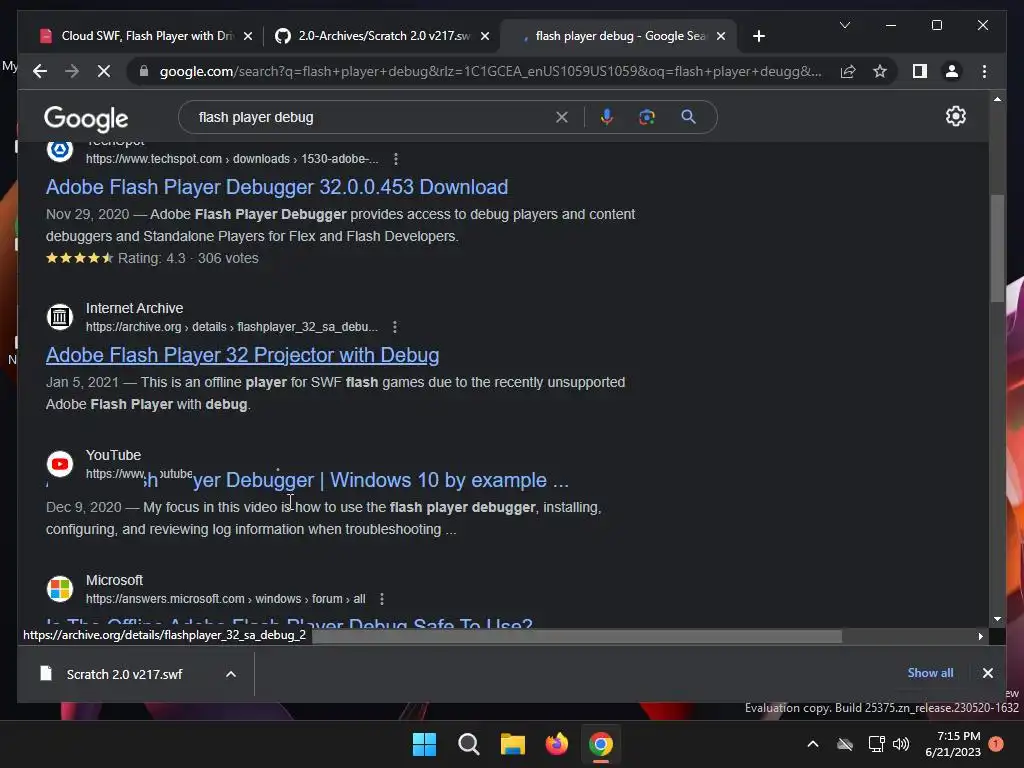The height and width of the screenshot is (768, 1024).
Task: Select flash player debug Google tab
Action: (617, 36)
